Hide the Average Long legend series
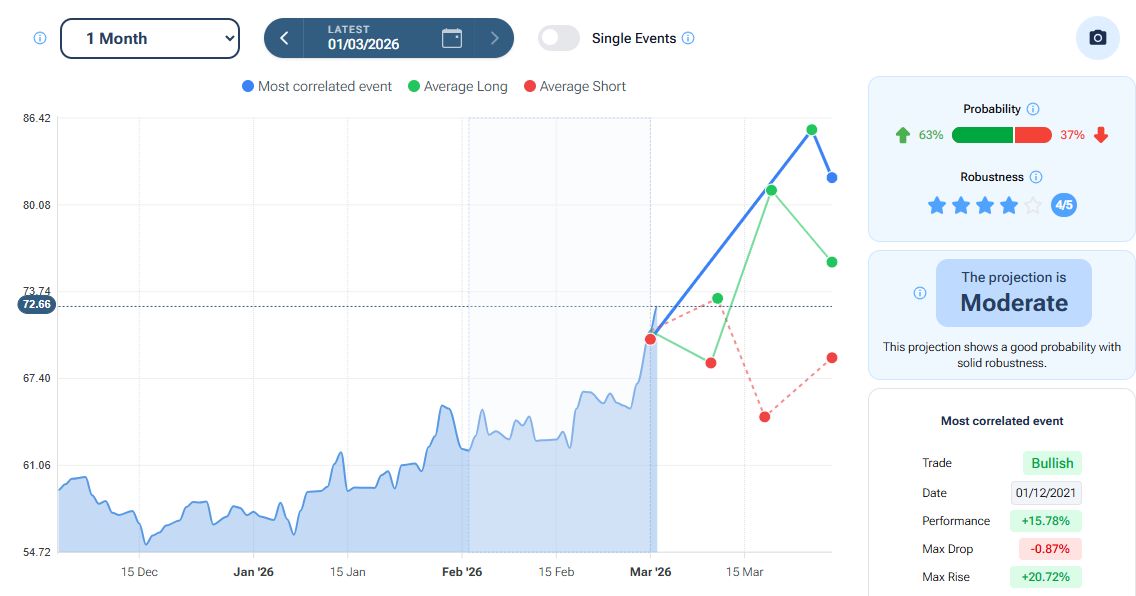 click(x=457, y=87)
